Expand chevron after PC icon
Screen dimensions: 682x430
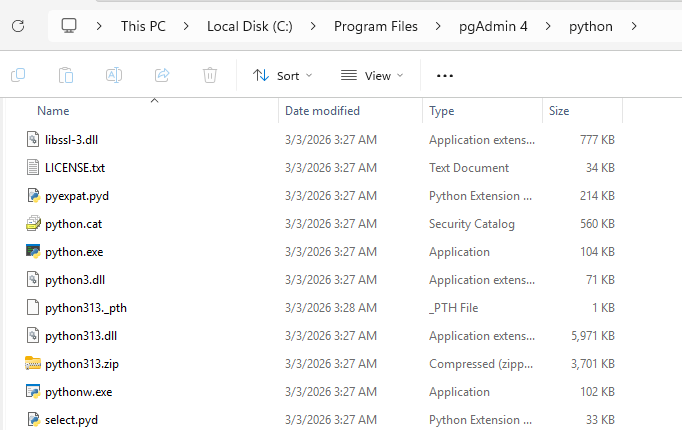click(99, 26)
